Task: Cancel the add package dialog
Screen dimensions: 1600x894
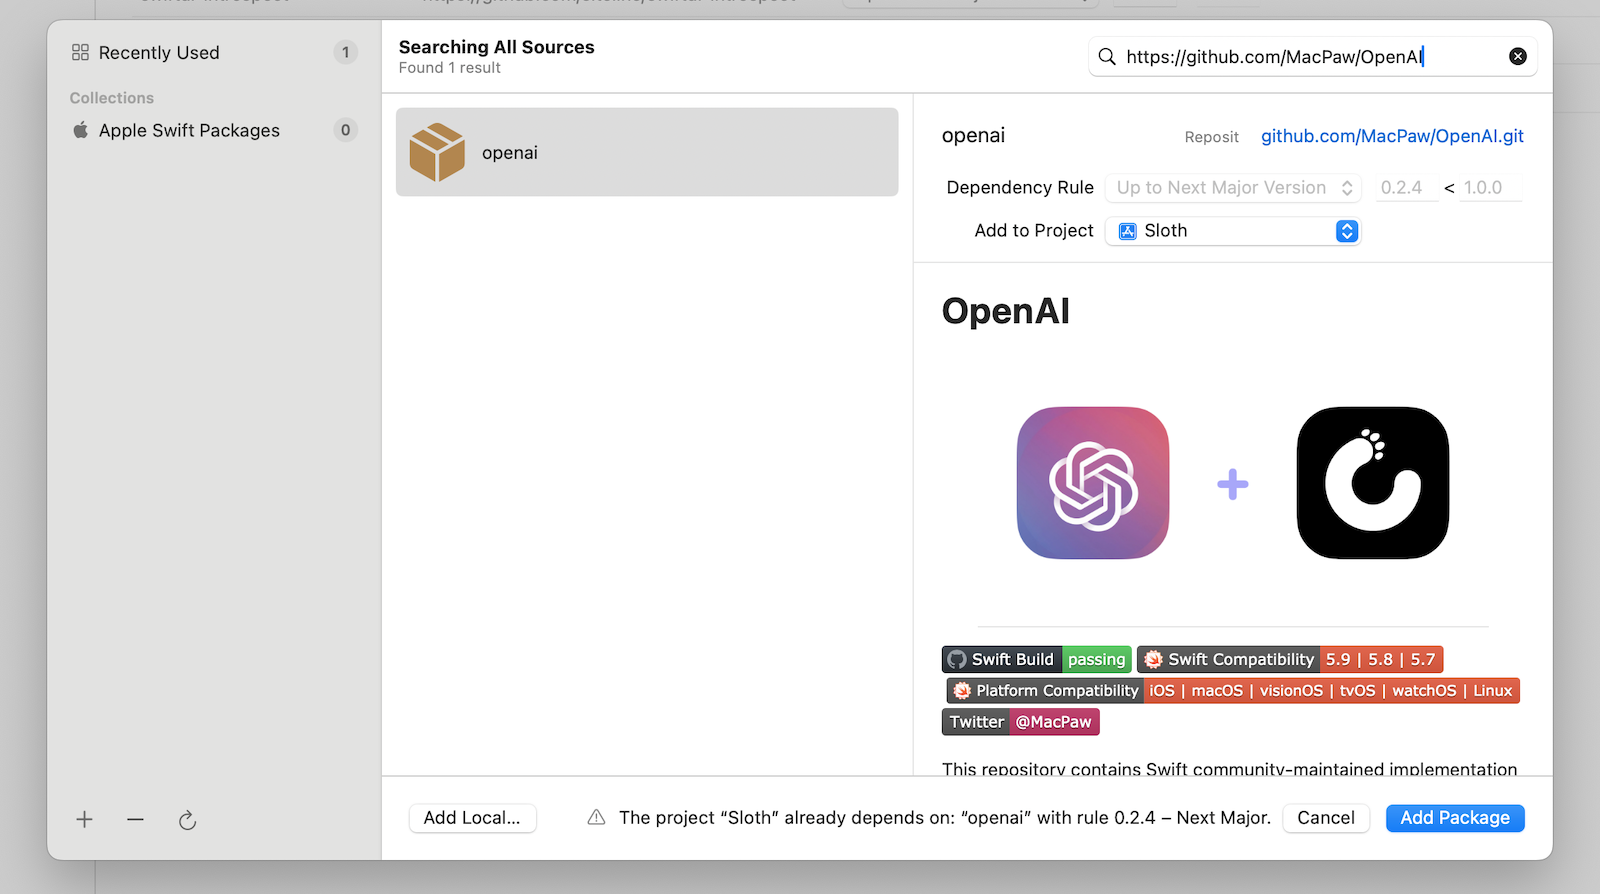Action: click(1326, 818)
